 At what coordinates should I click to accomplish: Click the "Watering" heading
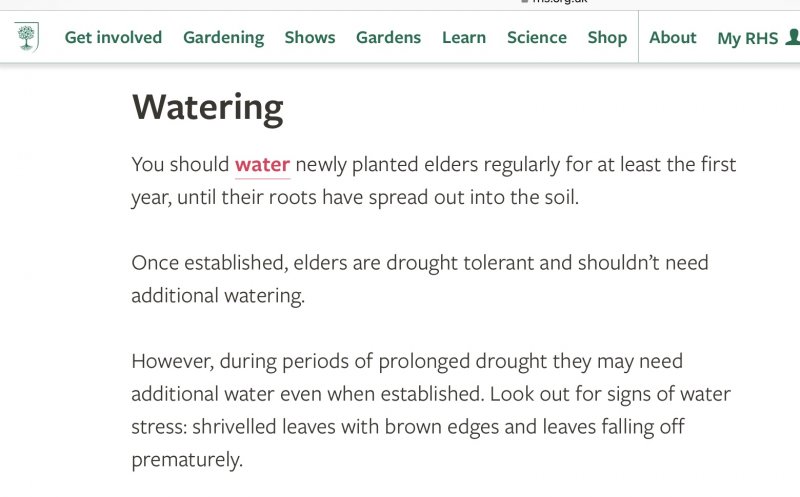pyautogui.click(x=208, y=106)
